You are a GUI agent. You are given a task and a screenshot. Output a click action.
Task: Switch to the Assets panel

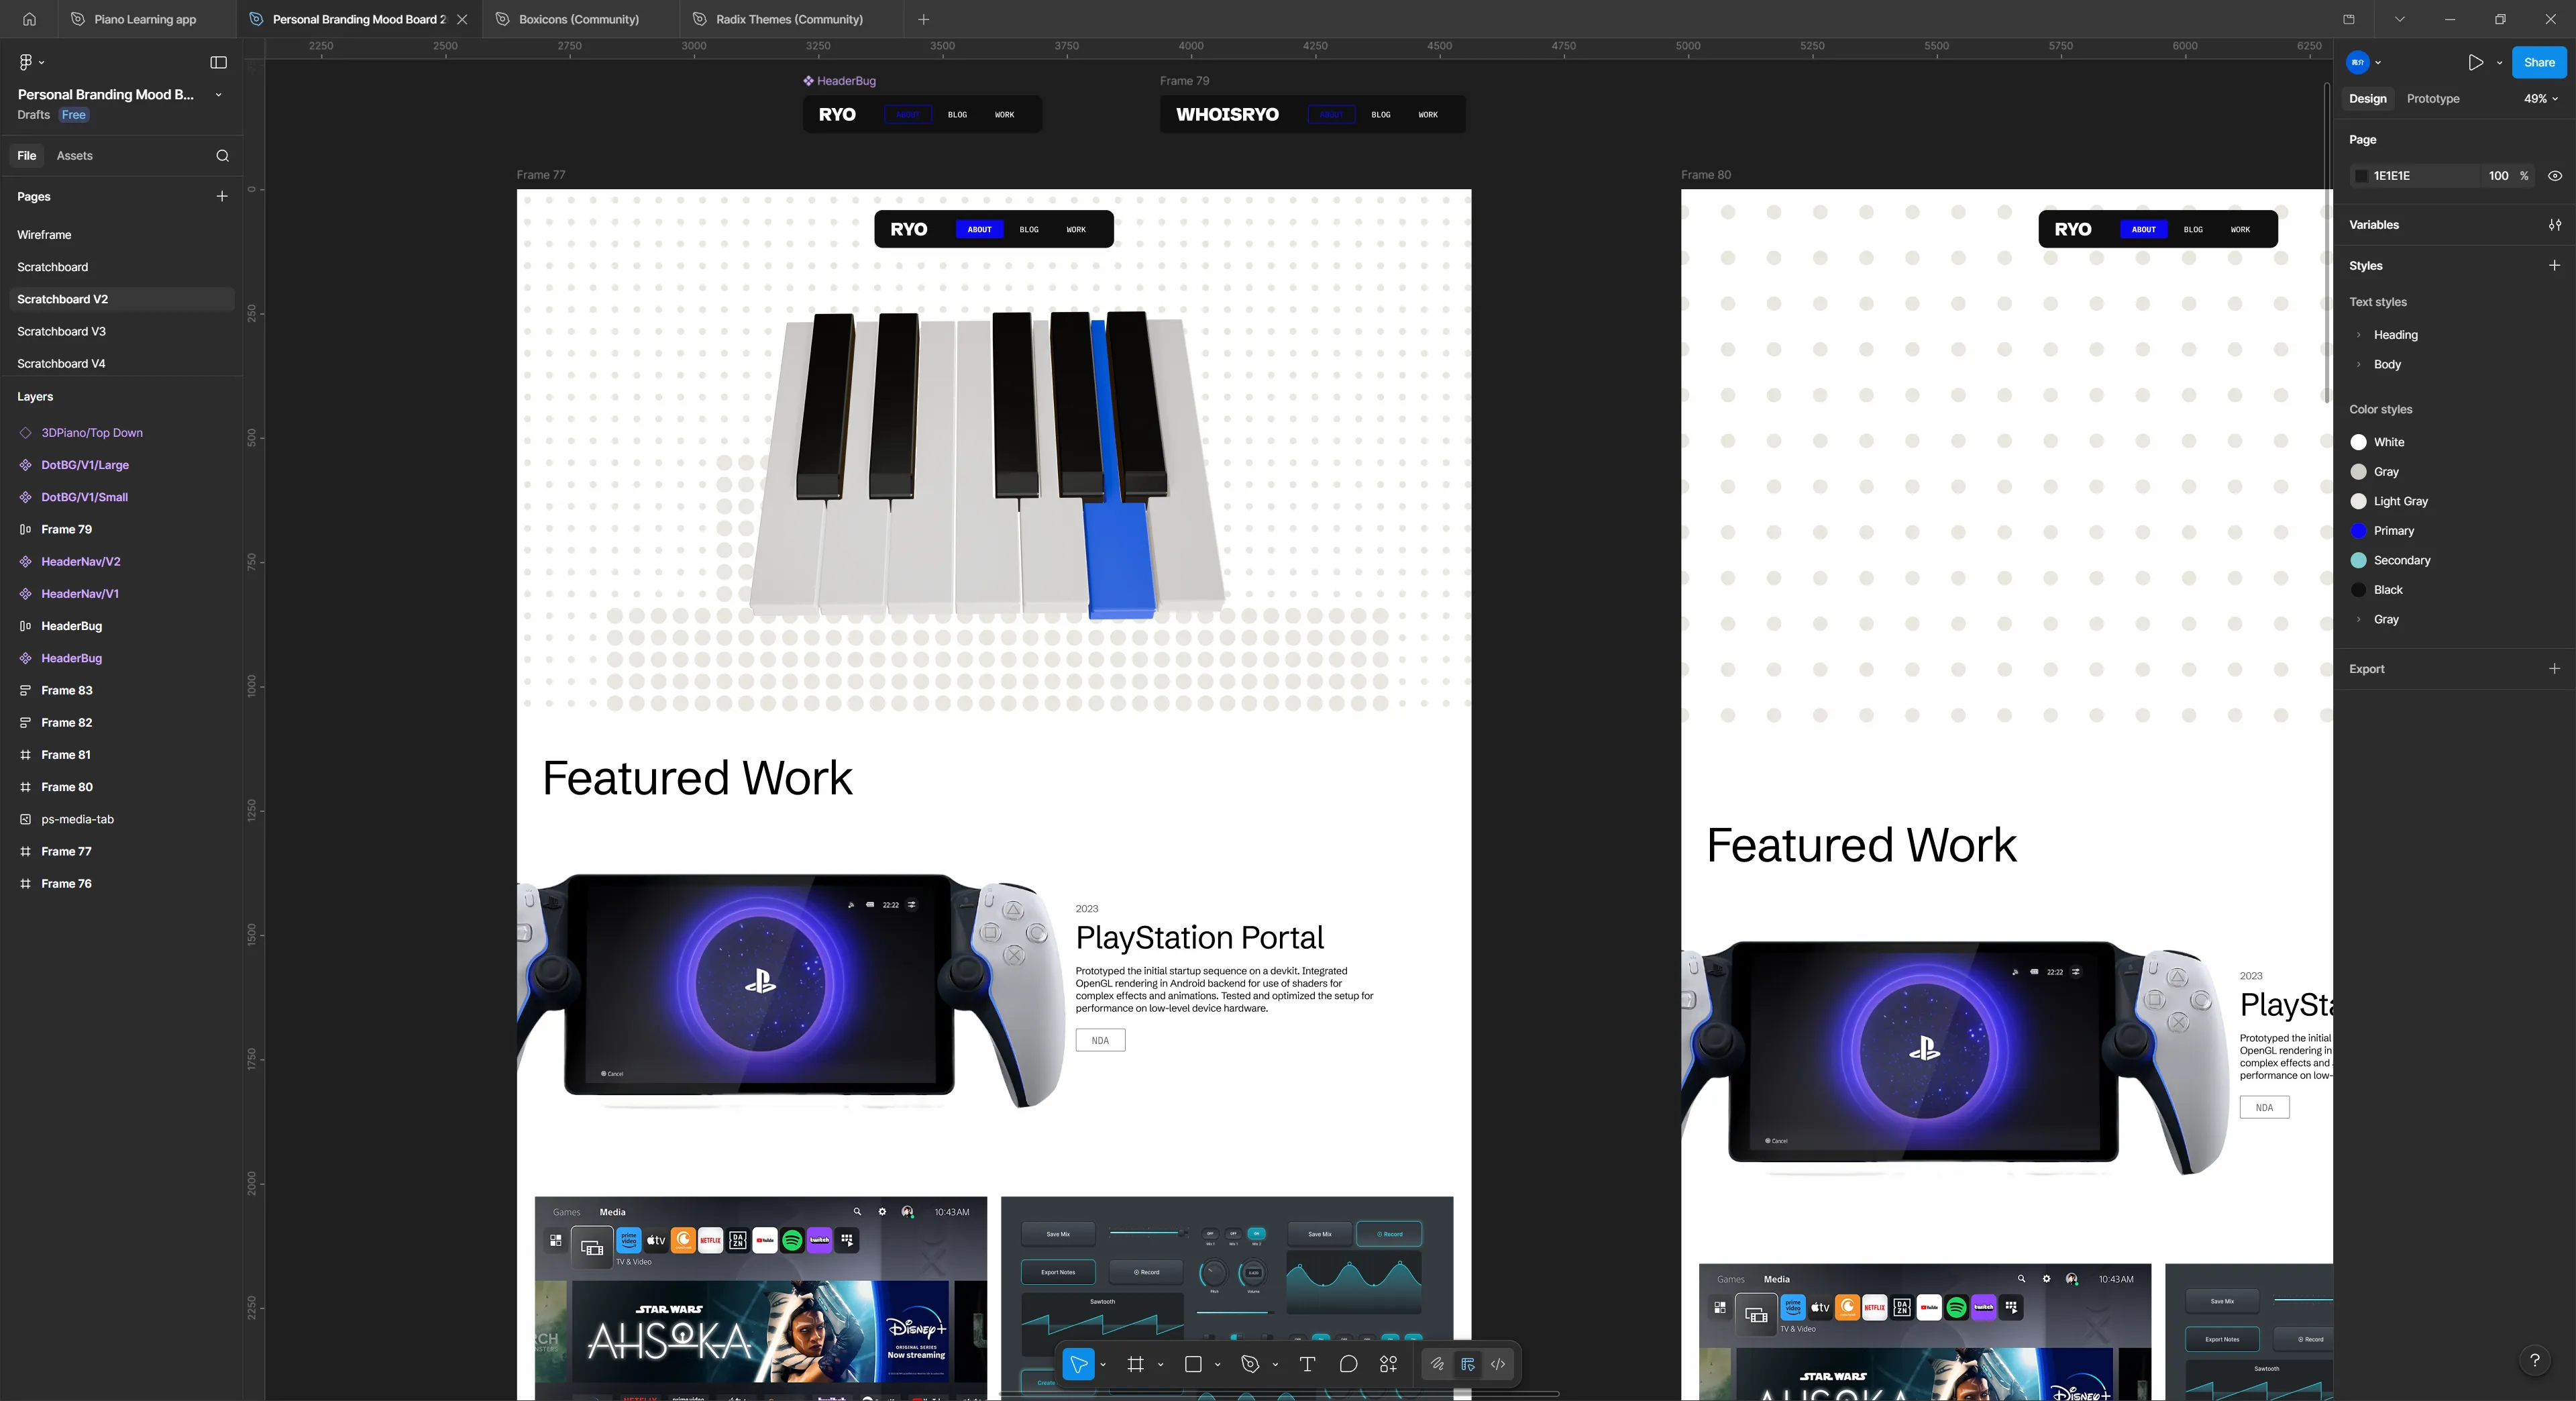[75, 155]
